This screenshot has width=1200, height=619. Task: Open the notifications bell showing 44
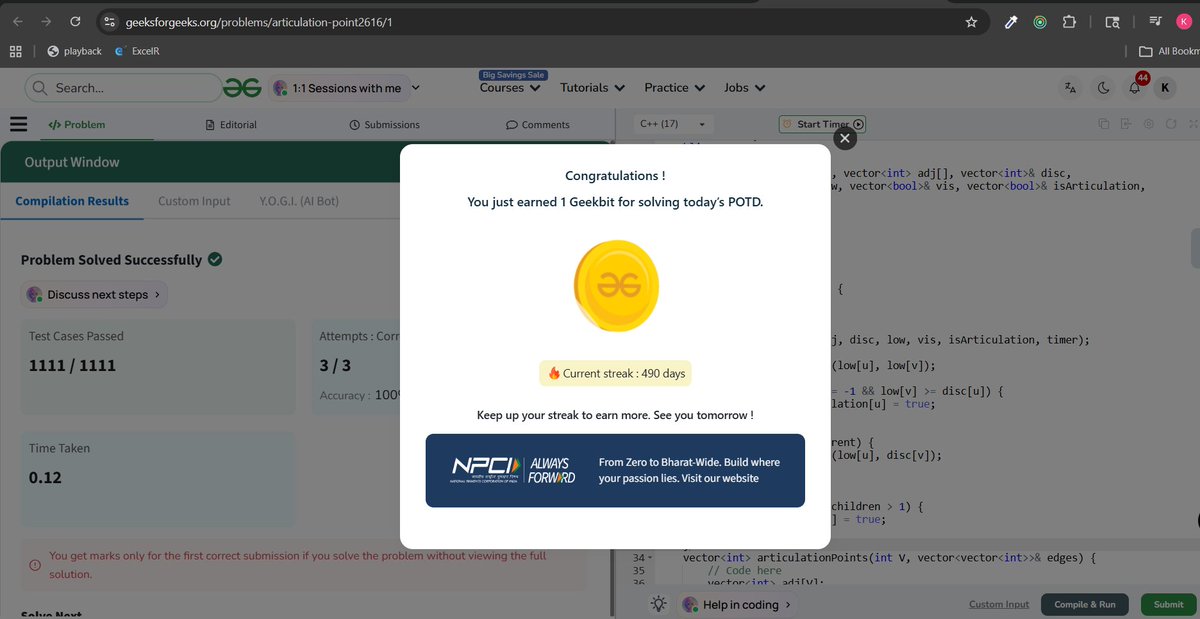point(1136,86)
